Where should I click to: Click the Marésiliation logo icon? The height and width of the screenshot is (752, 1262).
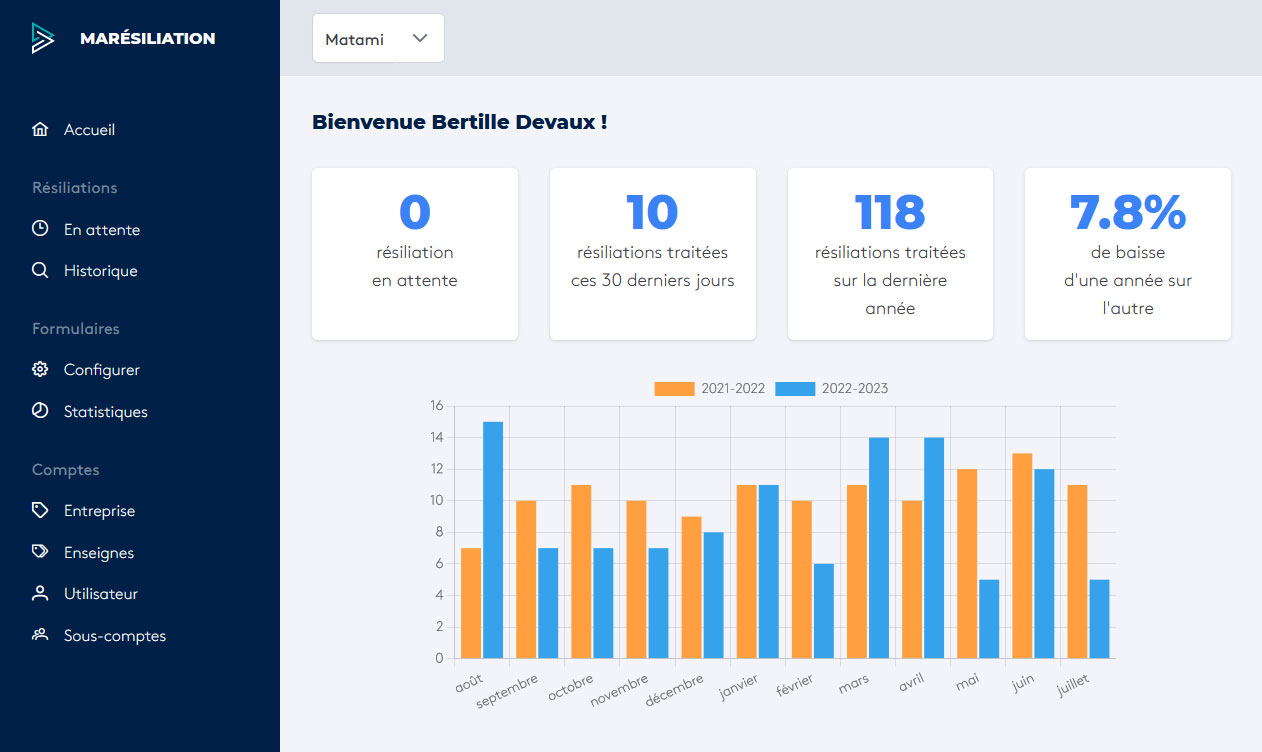point(42,38)
